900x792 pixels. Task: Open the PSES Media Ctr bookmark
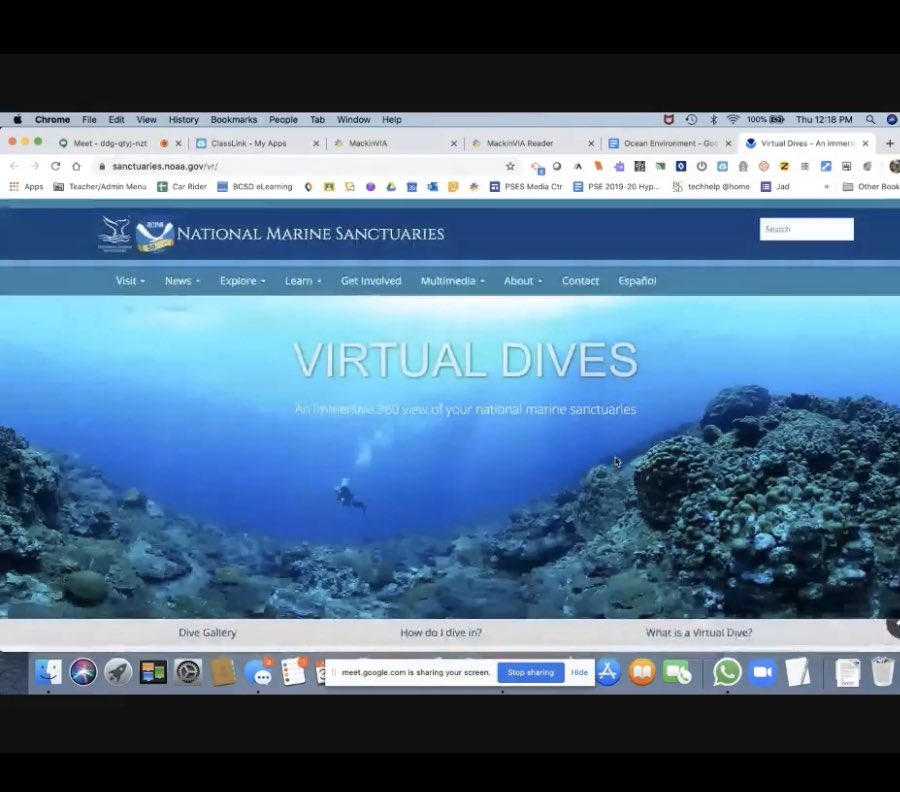526,187
